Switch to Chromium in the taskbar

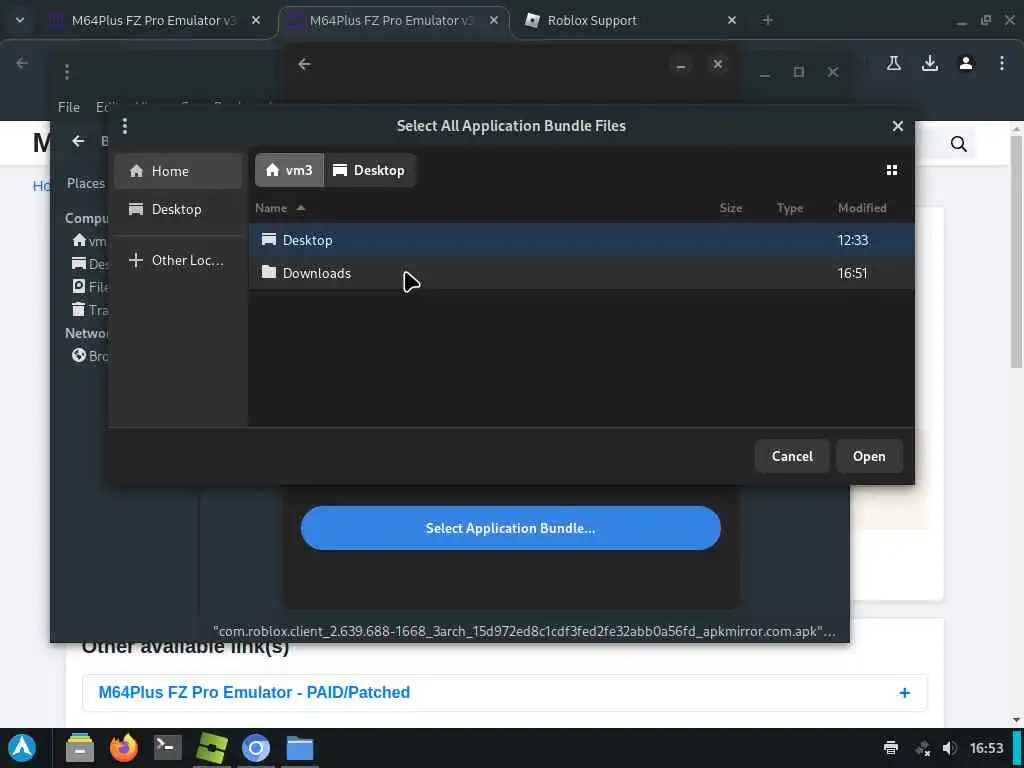pos(256,748)
